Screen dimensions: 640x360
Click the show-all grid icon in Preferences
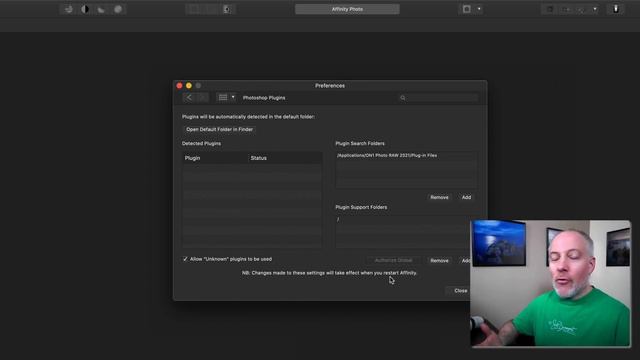[223, 98]
